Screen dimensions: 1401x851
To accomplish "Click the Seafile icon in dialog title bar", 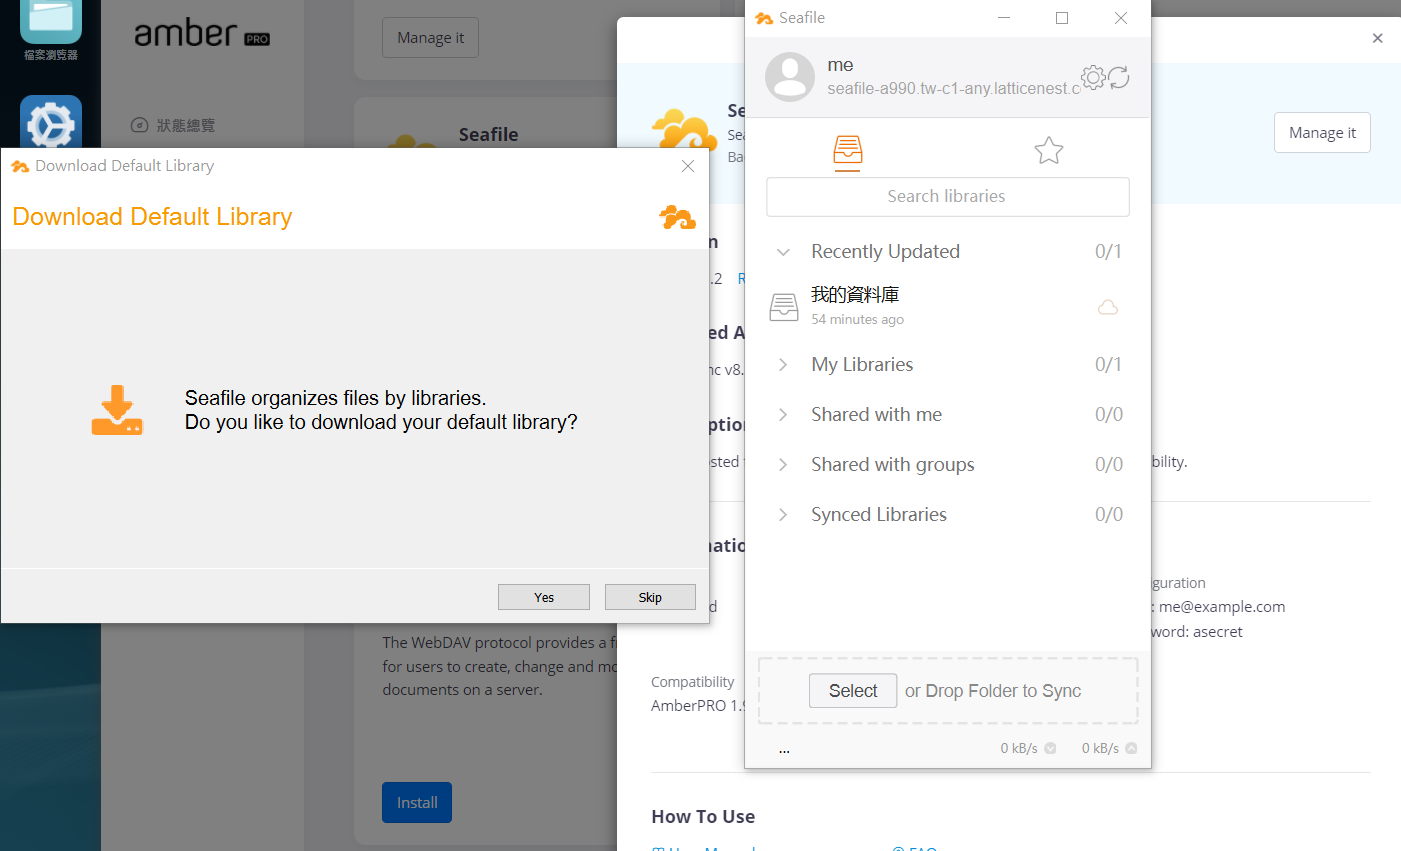I will point(20,166).
